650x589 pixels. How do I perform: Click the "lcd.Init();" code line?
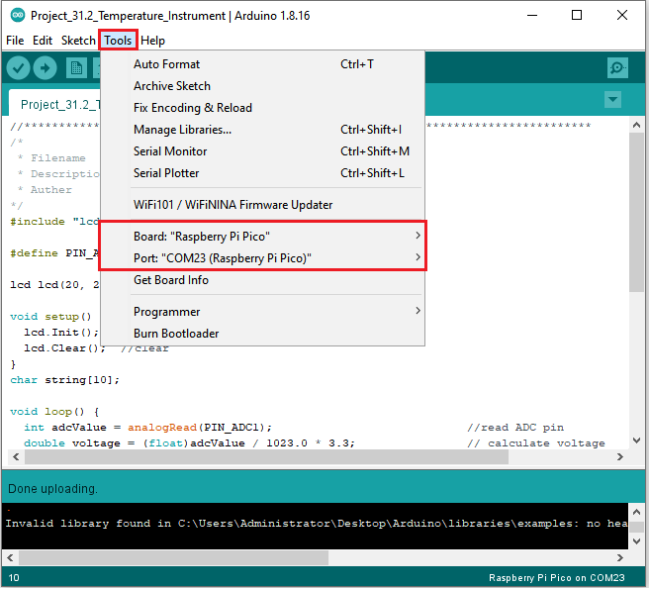coord(61,332)
